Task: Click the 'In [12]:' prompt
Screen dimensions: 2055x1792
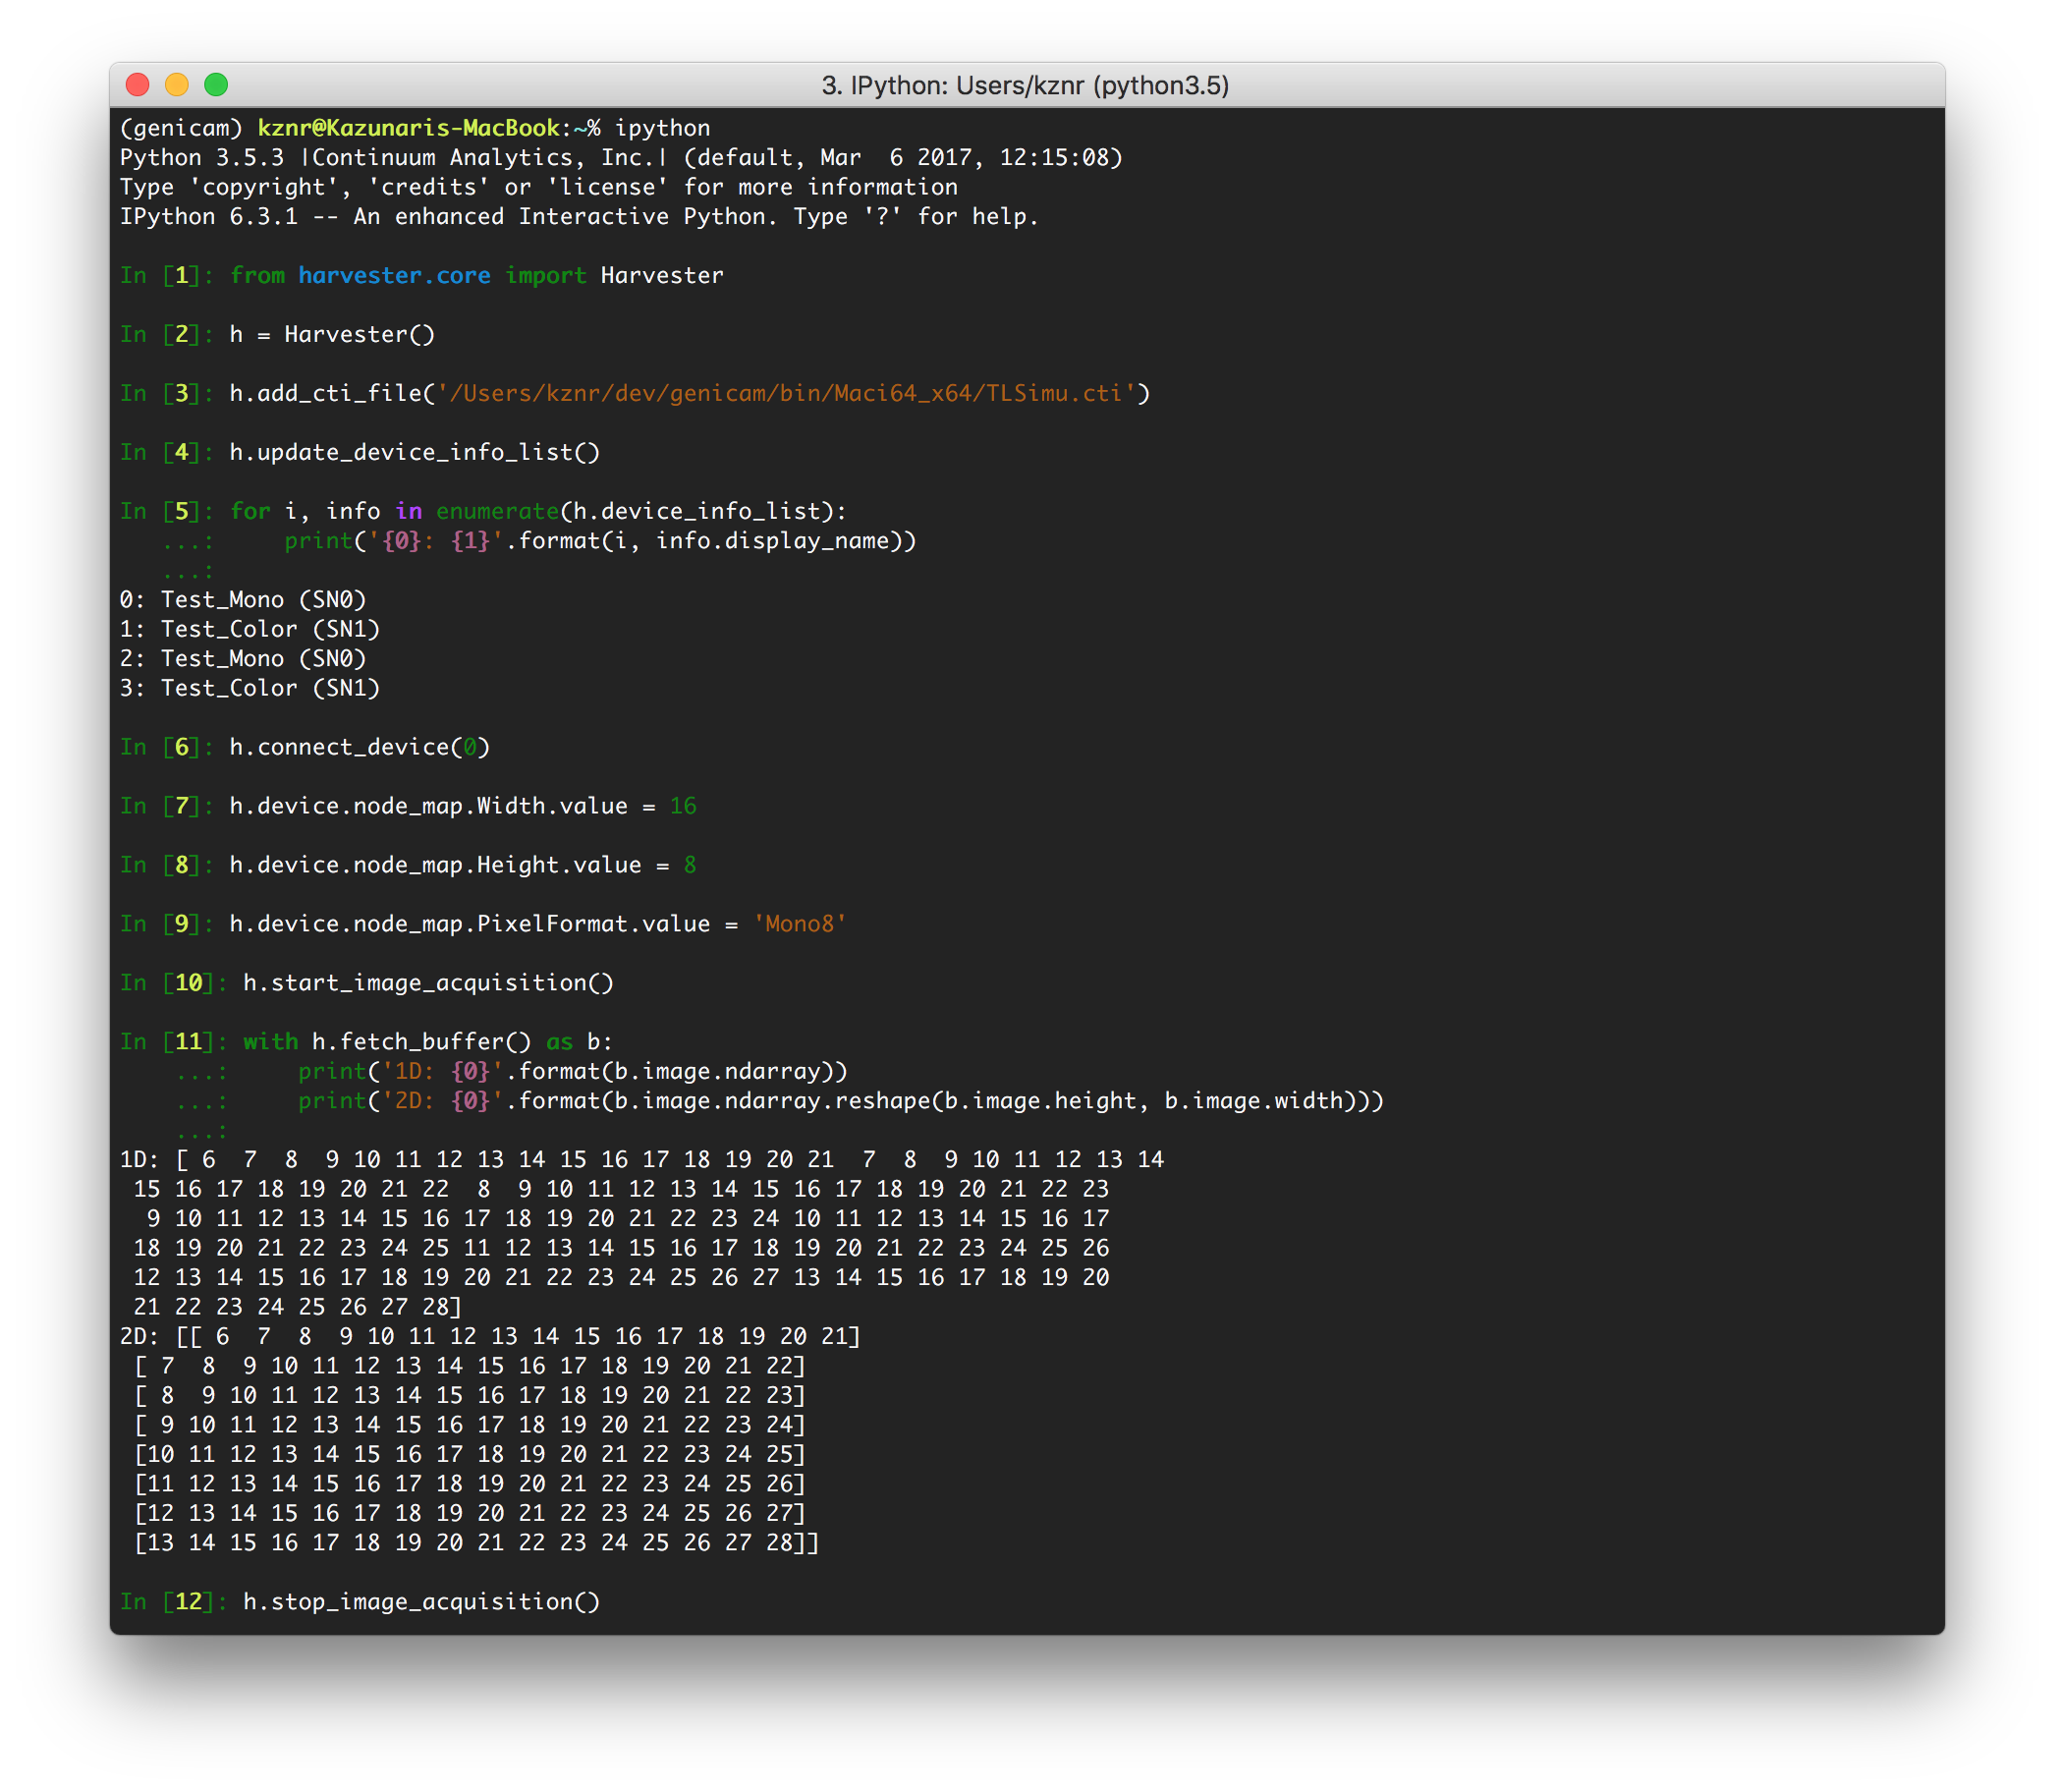Action: [x=174, y=1602]
